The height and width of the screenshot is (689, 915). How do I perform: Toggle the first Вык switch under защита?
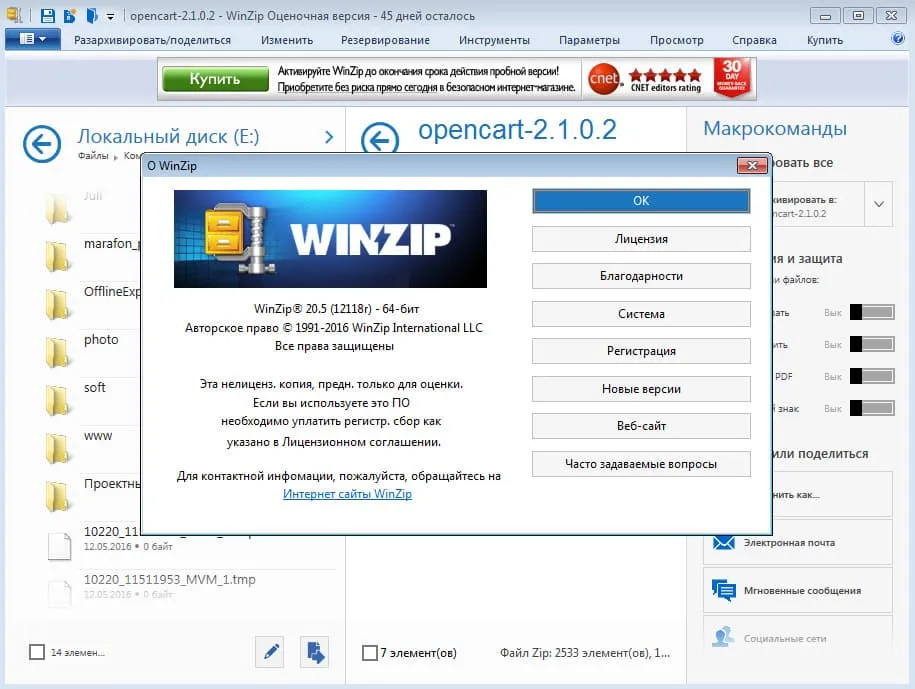click(872, 312)
